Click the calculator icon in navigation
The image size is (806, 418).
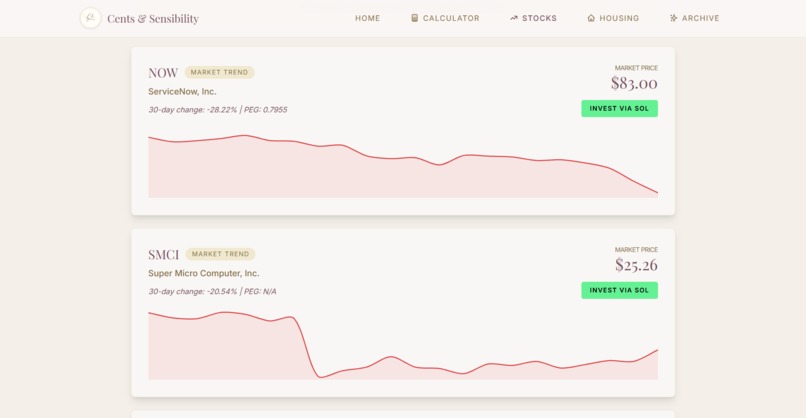coord(414,18)
